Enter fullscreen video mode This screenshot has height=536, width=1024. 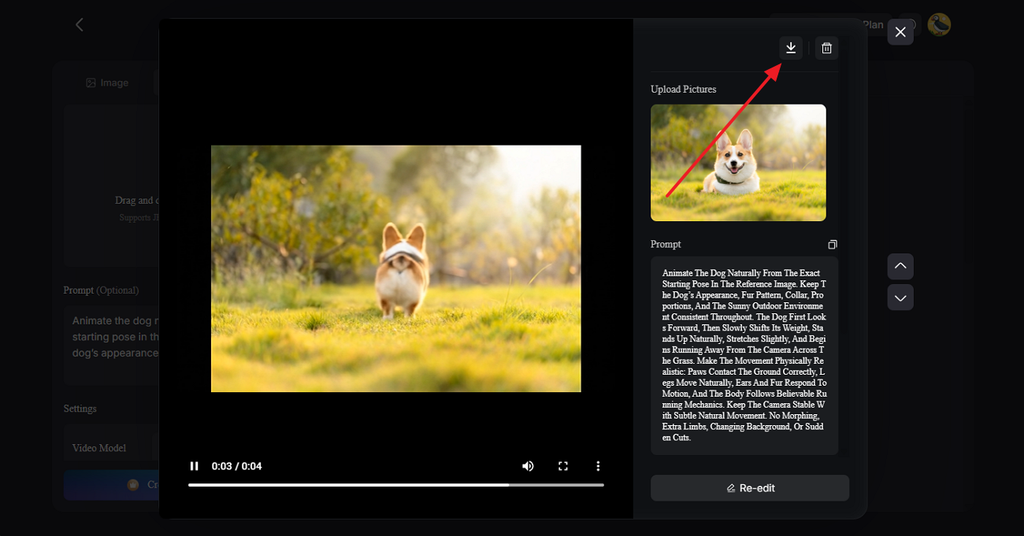pyautogui.click(x=563, y=465)
